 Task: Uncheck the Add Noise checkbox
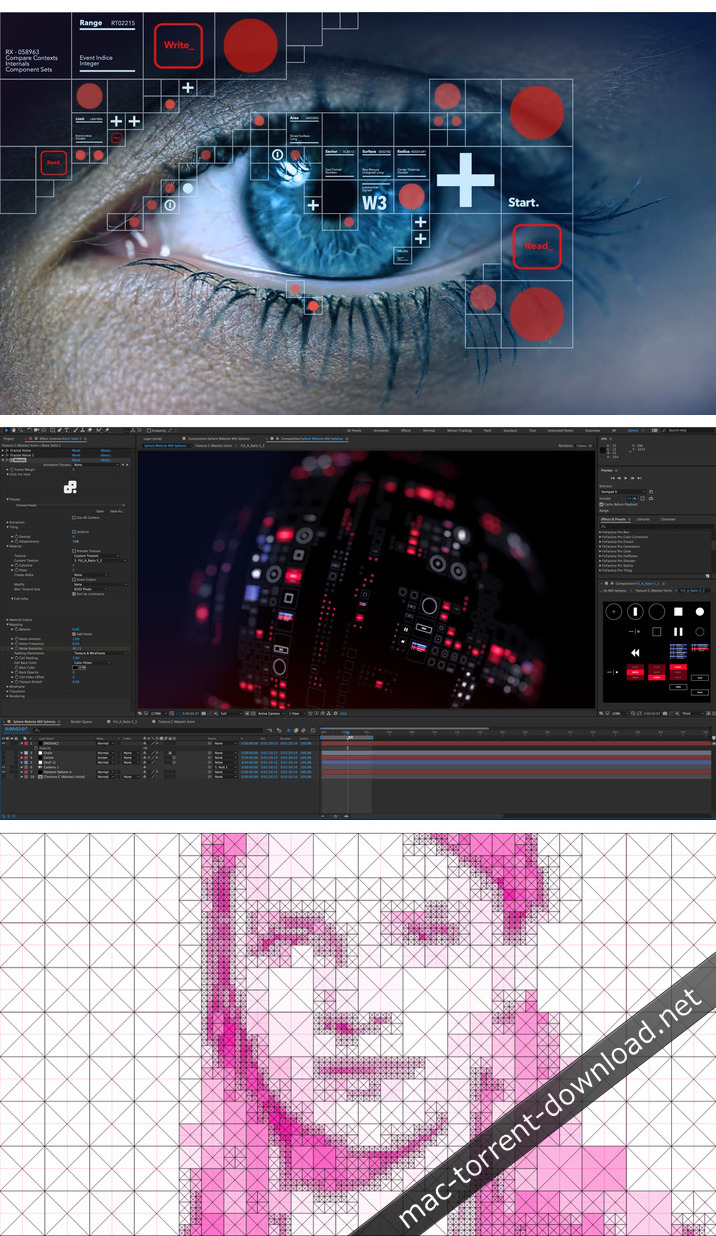(x=74, y=634)
